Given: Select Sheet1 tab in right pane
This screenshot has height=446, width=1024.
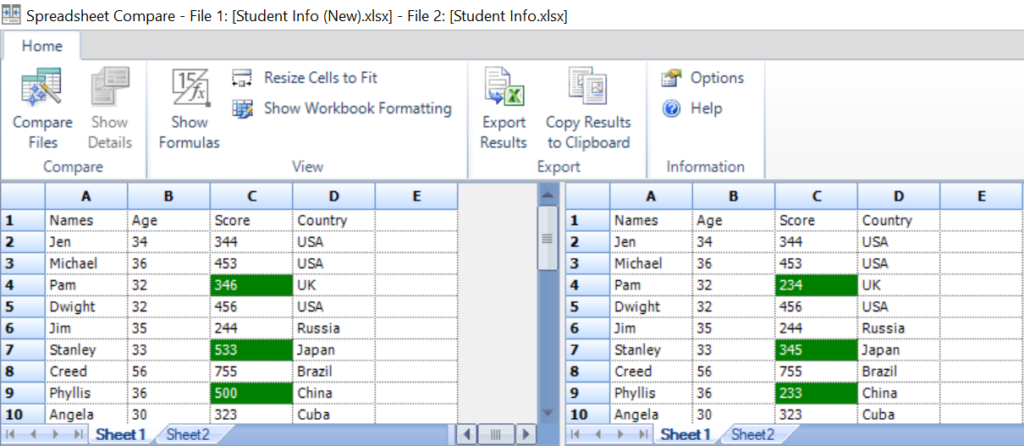Looking at the screenshot, I should tap(686, 434).
